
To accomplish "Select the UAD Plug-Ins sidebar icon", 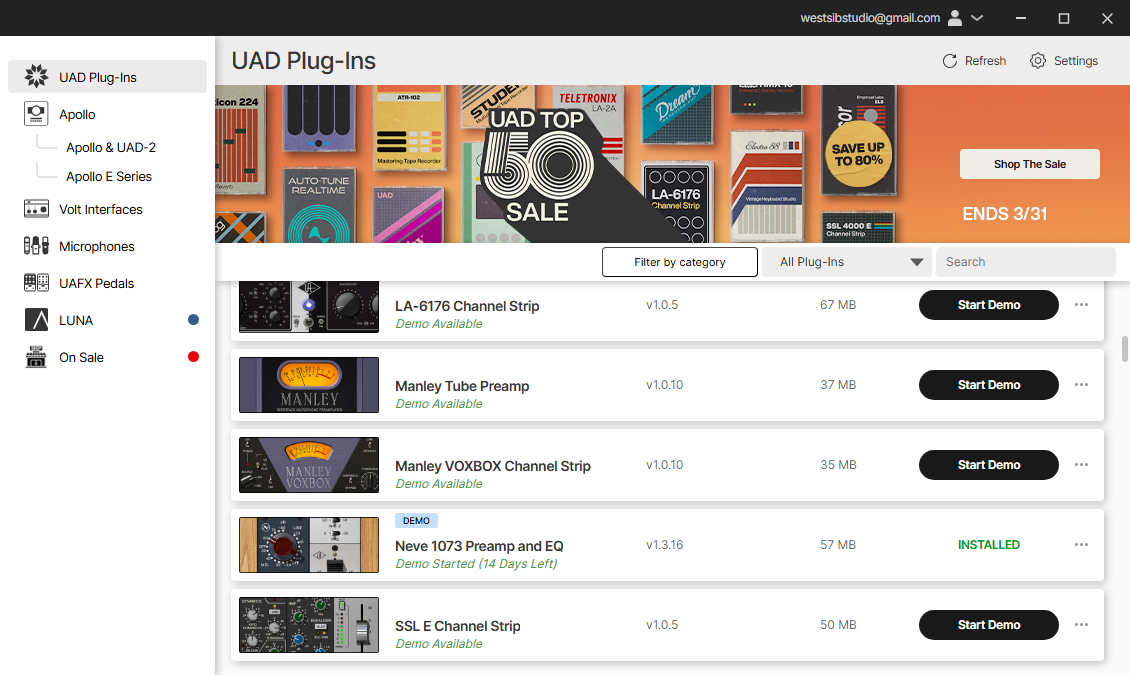I will coord(36,76).
